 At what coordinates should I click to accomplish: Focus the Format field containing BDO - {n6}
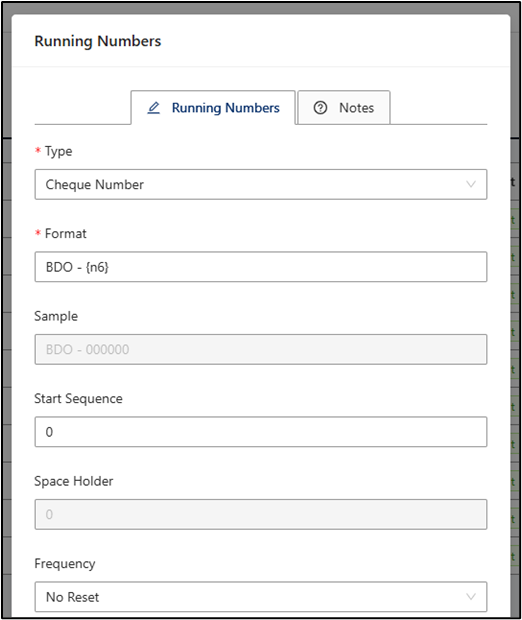(261, 267)
